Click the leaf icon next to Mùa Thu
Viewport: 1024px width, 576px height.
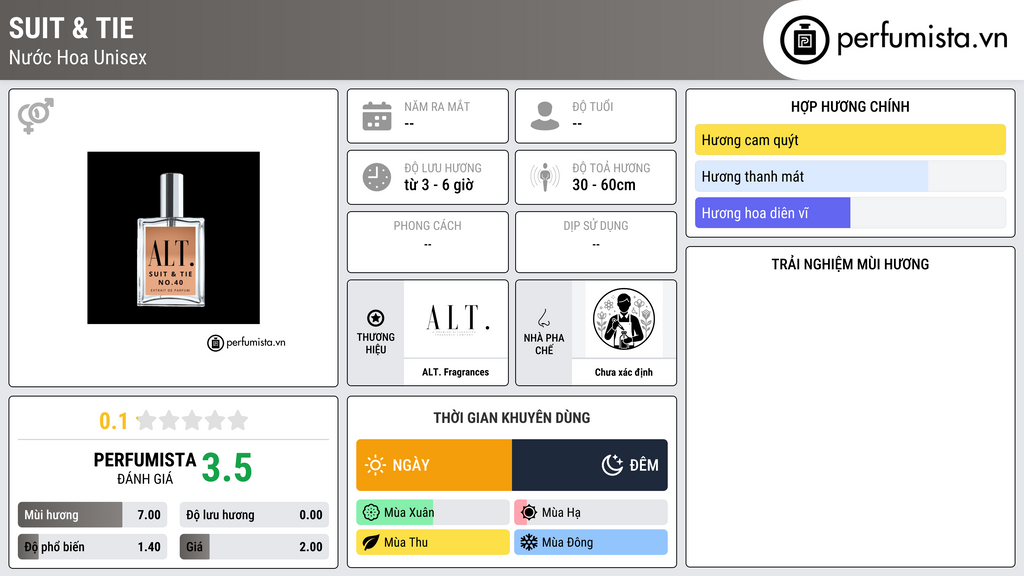pos(371,542)
